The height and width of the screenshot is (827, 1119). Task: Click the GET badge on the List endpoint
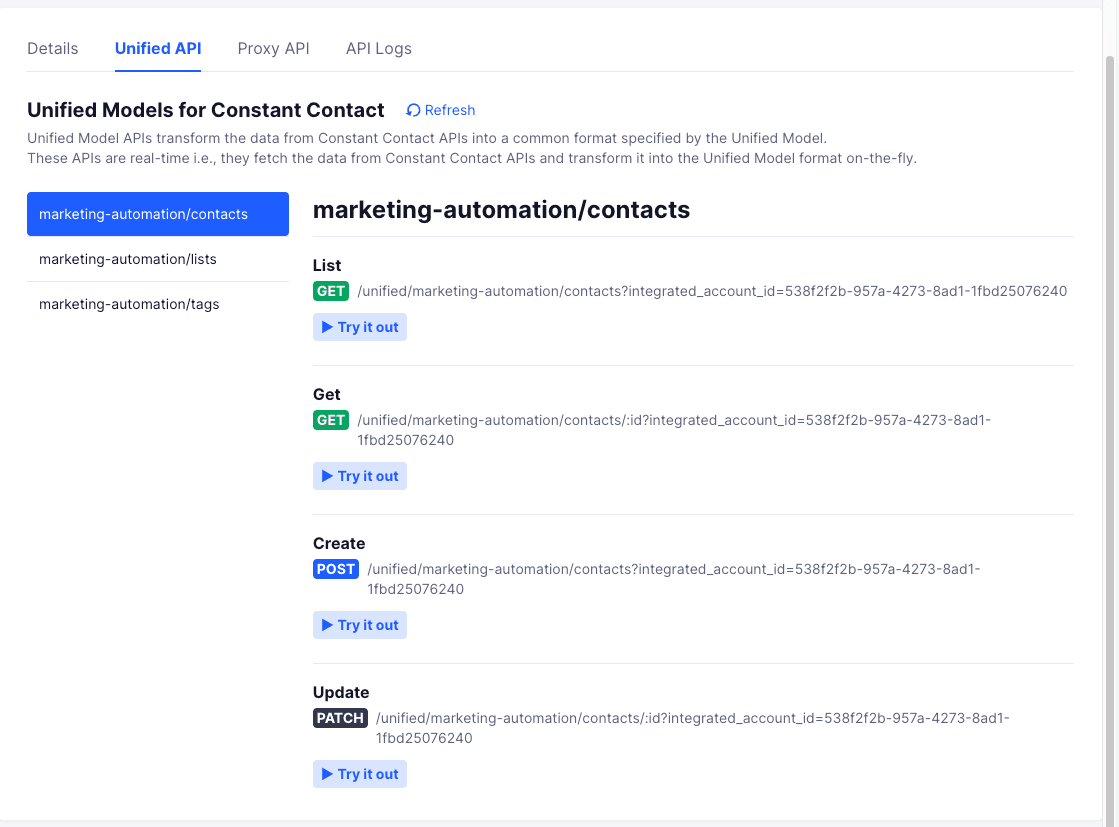[331, 291]
